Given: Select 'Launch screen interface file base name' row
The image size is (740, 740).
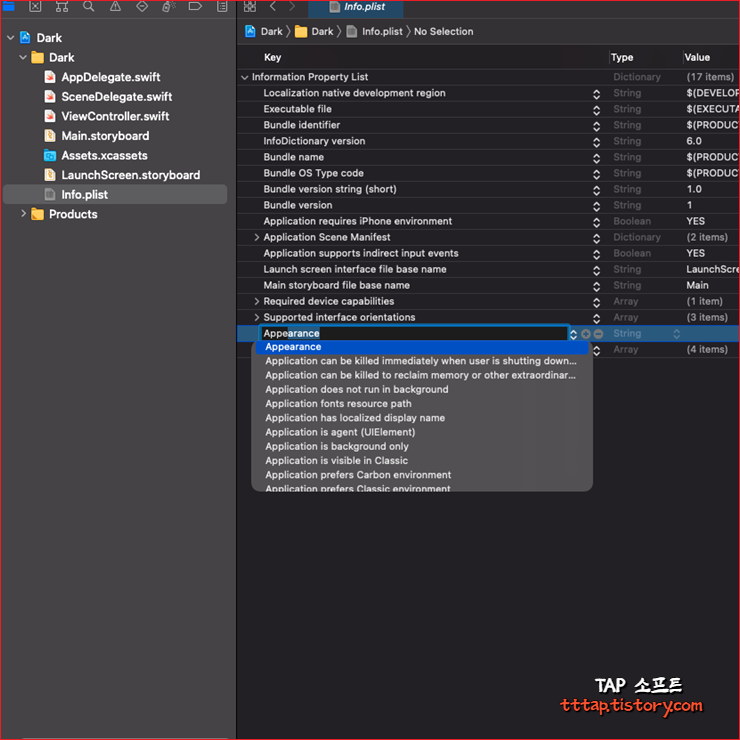Looking at the screenshot, I should click(488, 269).
